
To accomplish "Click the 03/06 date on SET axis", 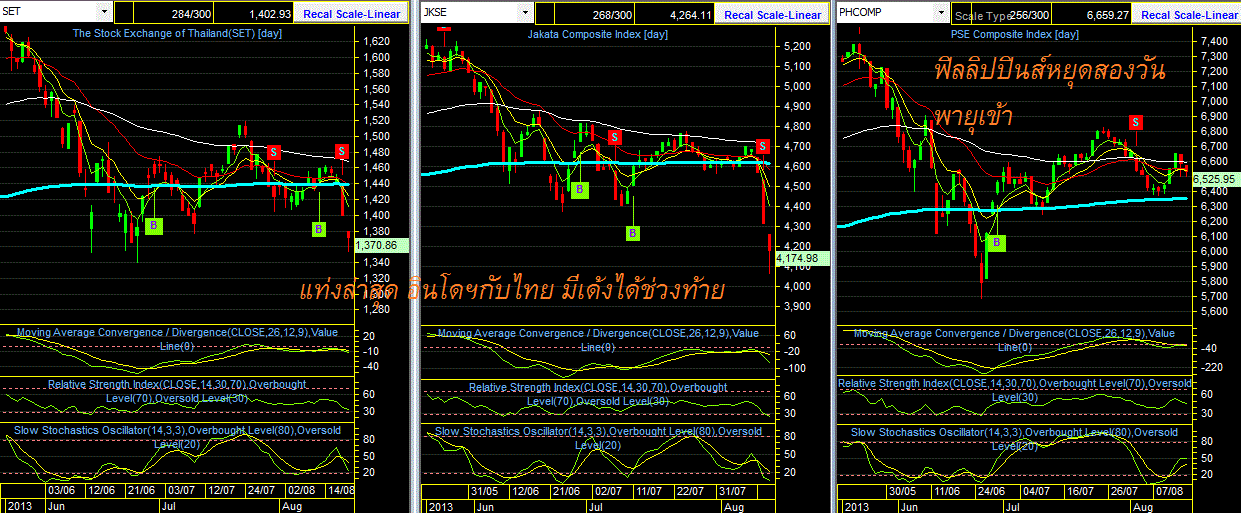I will (x=61, y=490).
